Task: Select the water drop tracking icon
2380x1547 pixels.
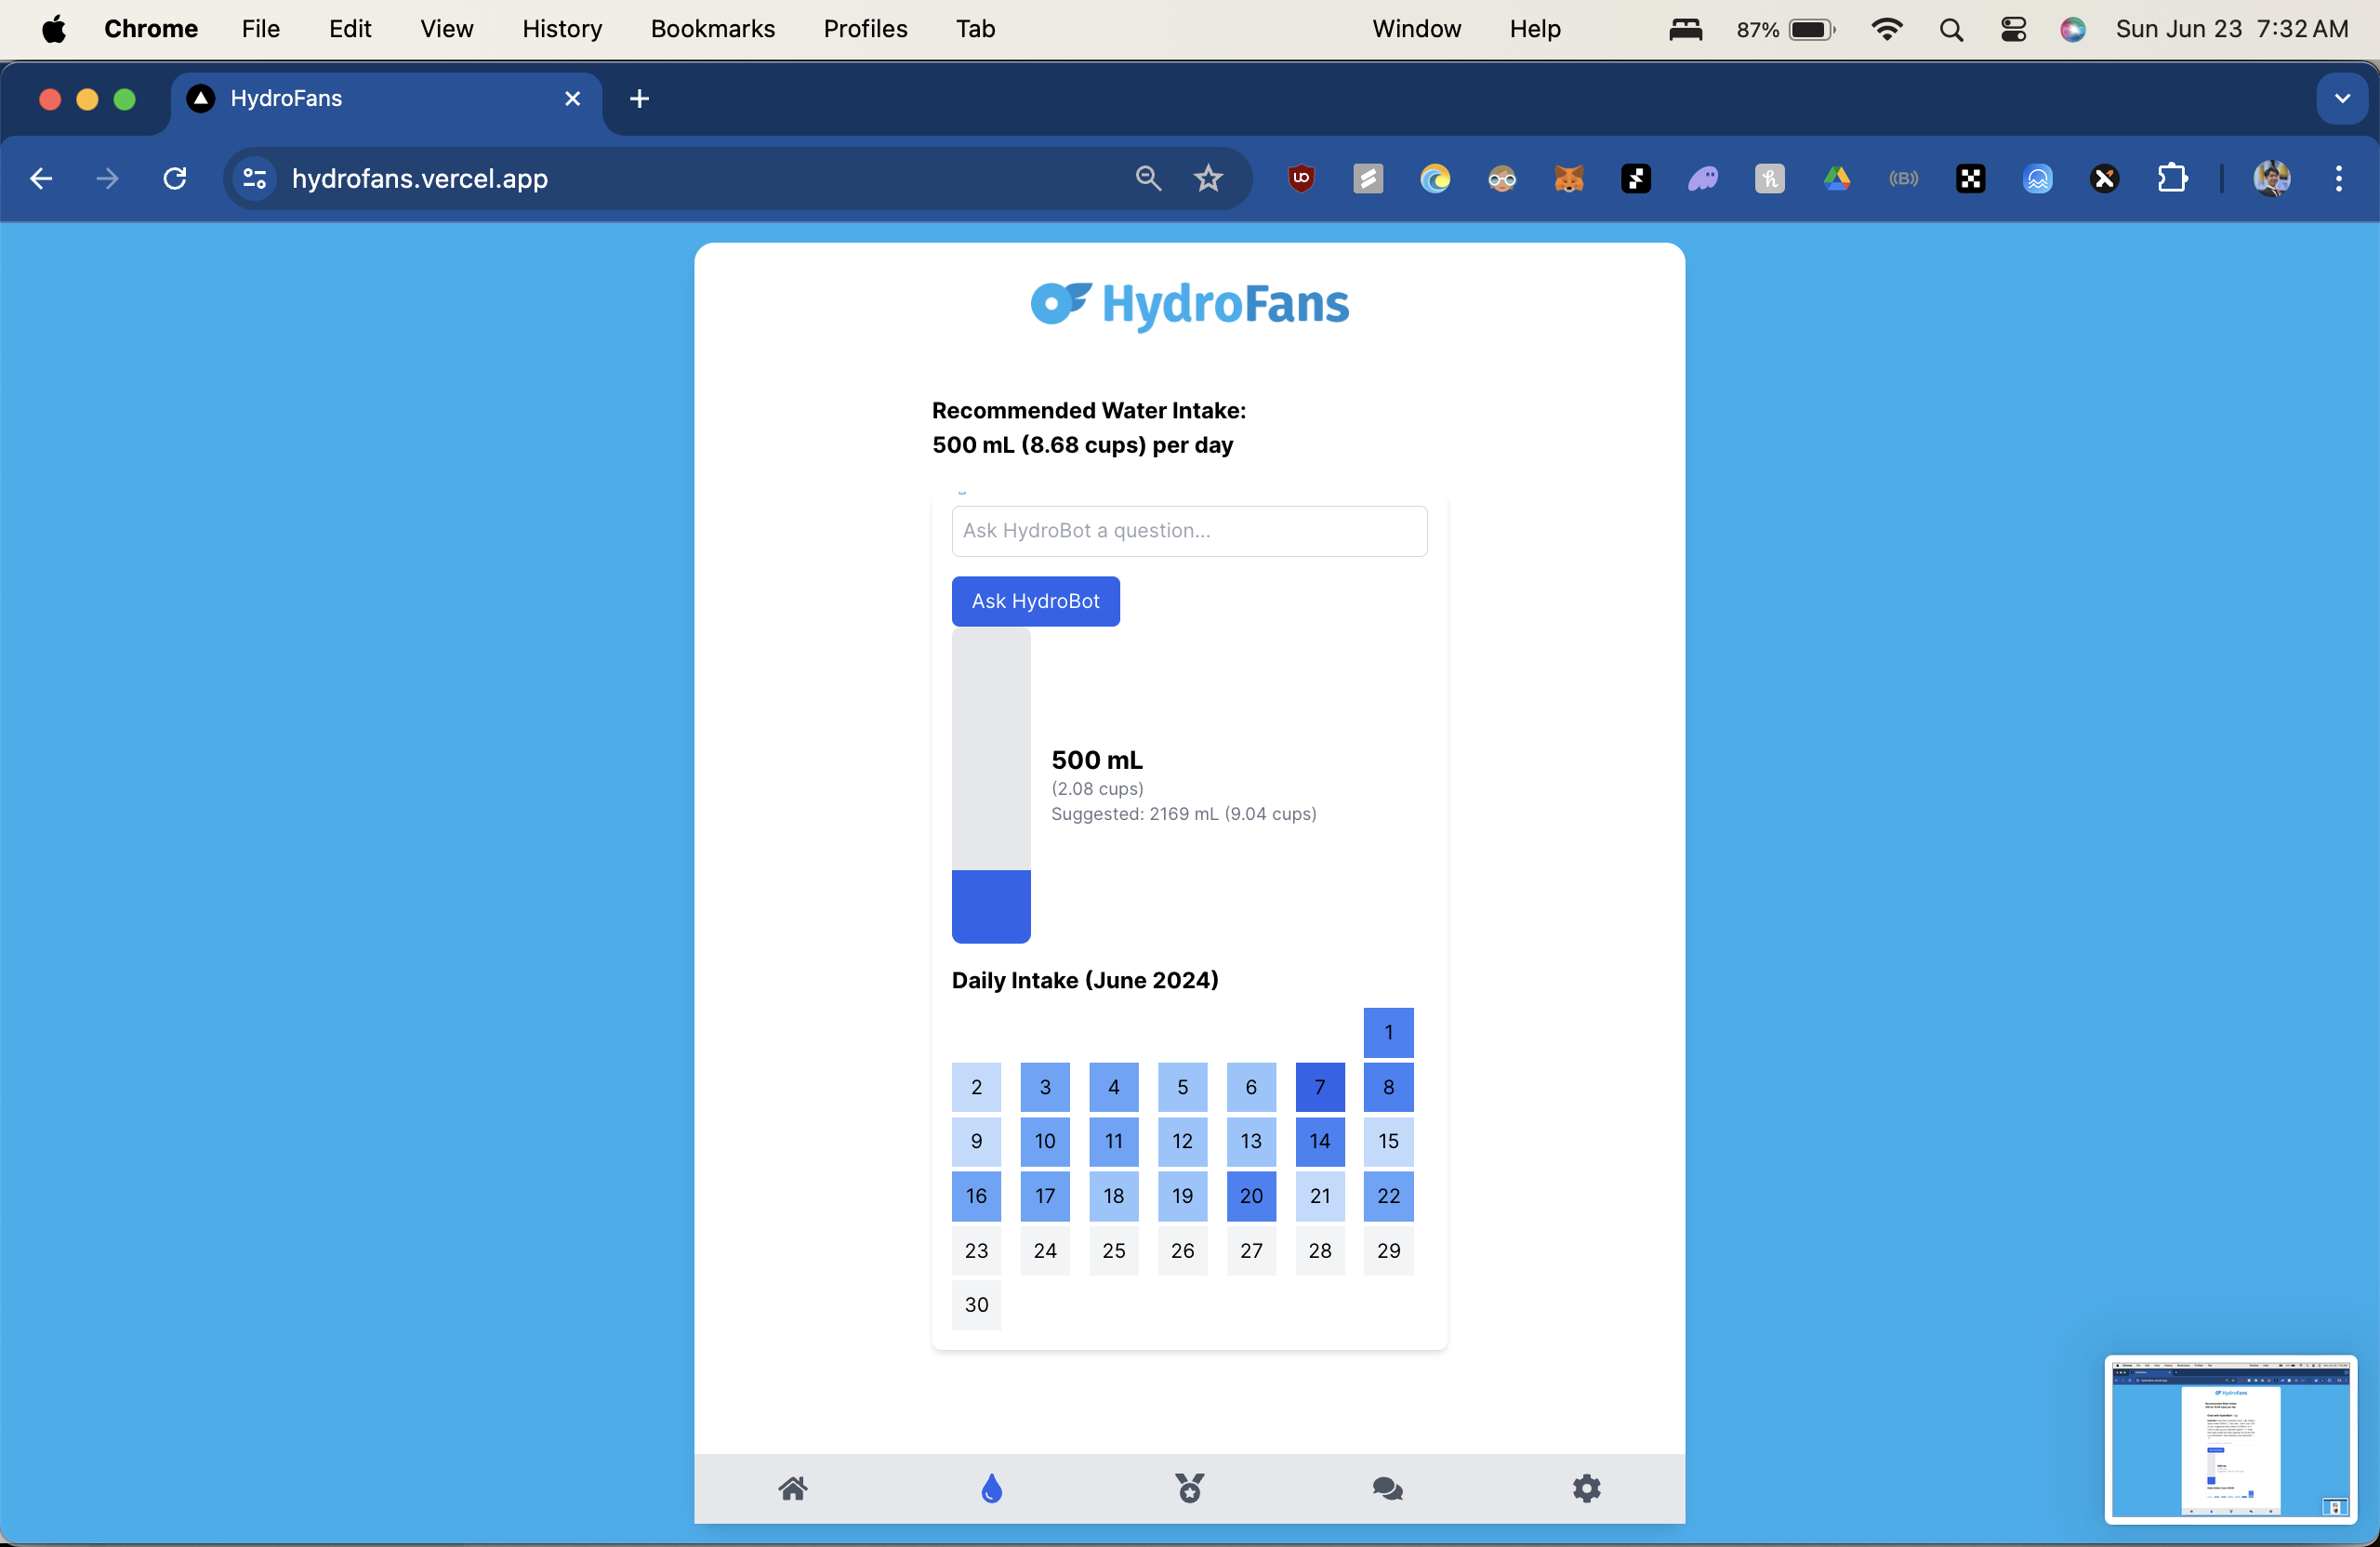Action: 990,1488
